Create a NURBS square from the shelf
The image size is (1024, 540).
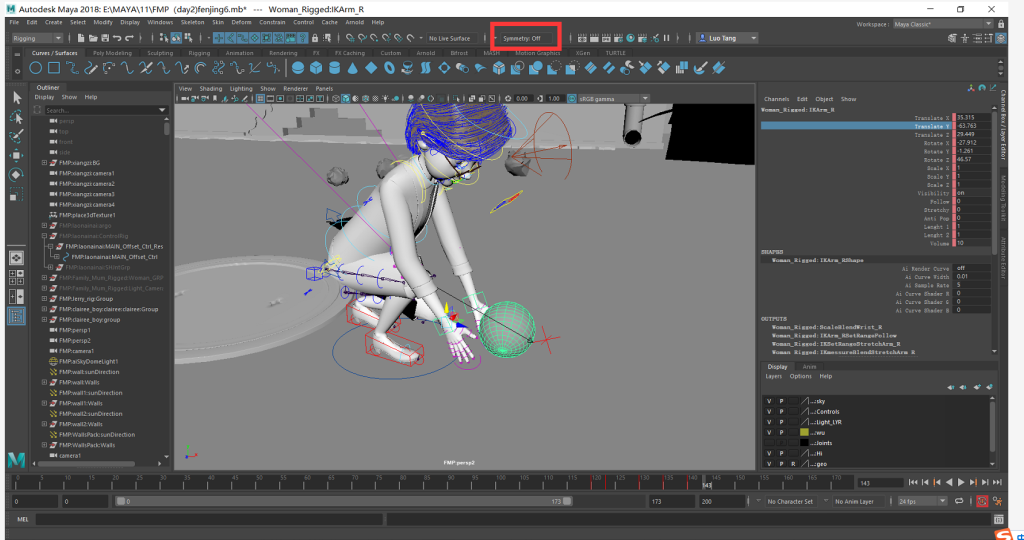pyautogui.click(x=54, y=67)
